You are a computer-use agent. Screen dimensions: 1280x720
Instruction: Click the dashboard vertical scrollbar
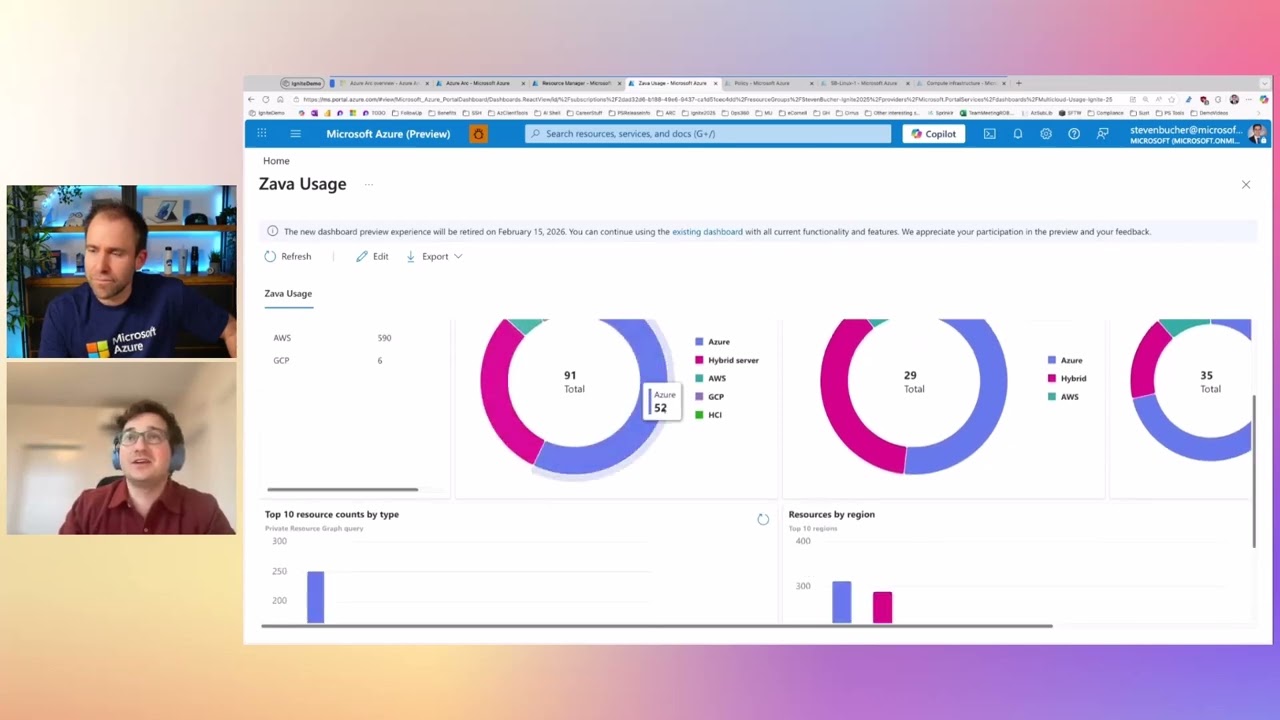point(1254,470)
